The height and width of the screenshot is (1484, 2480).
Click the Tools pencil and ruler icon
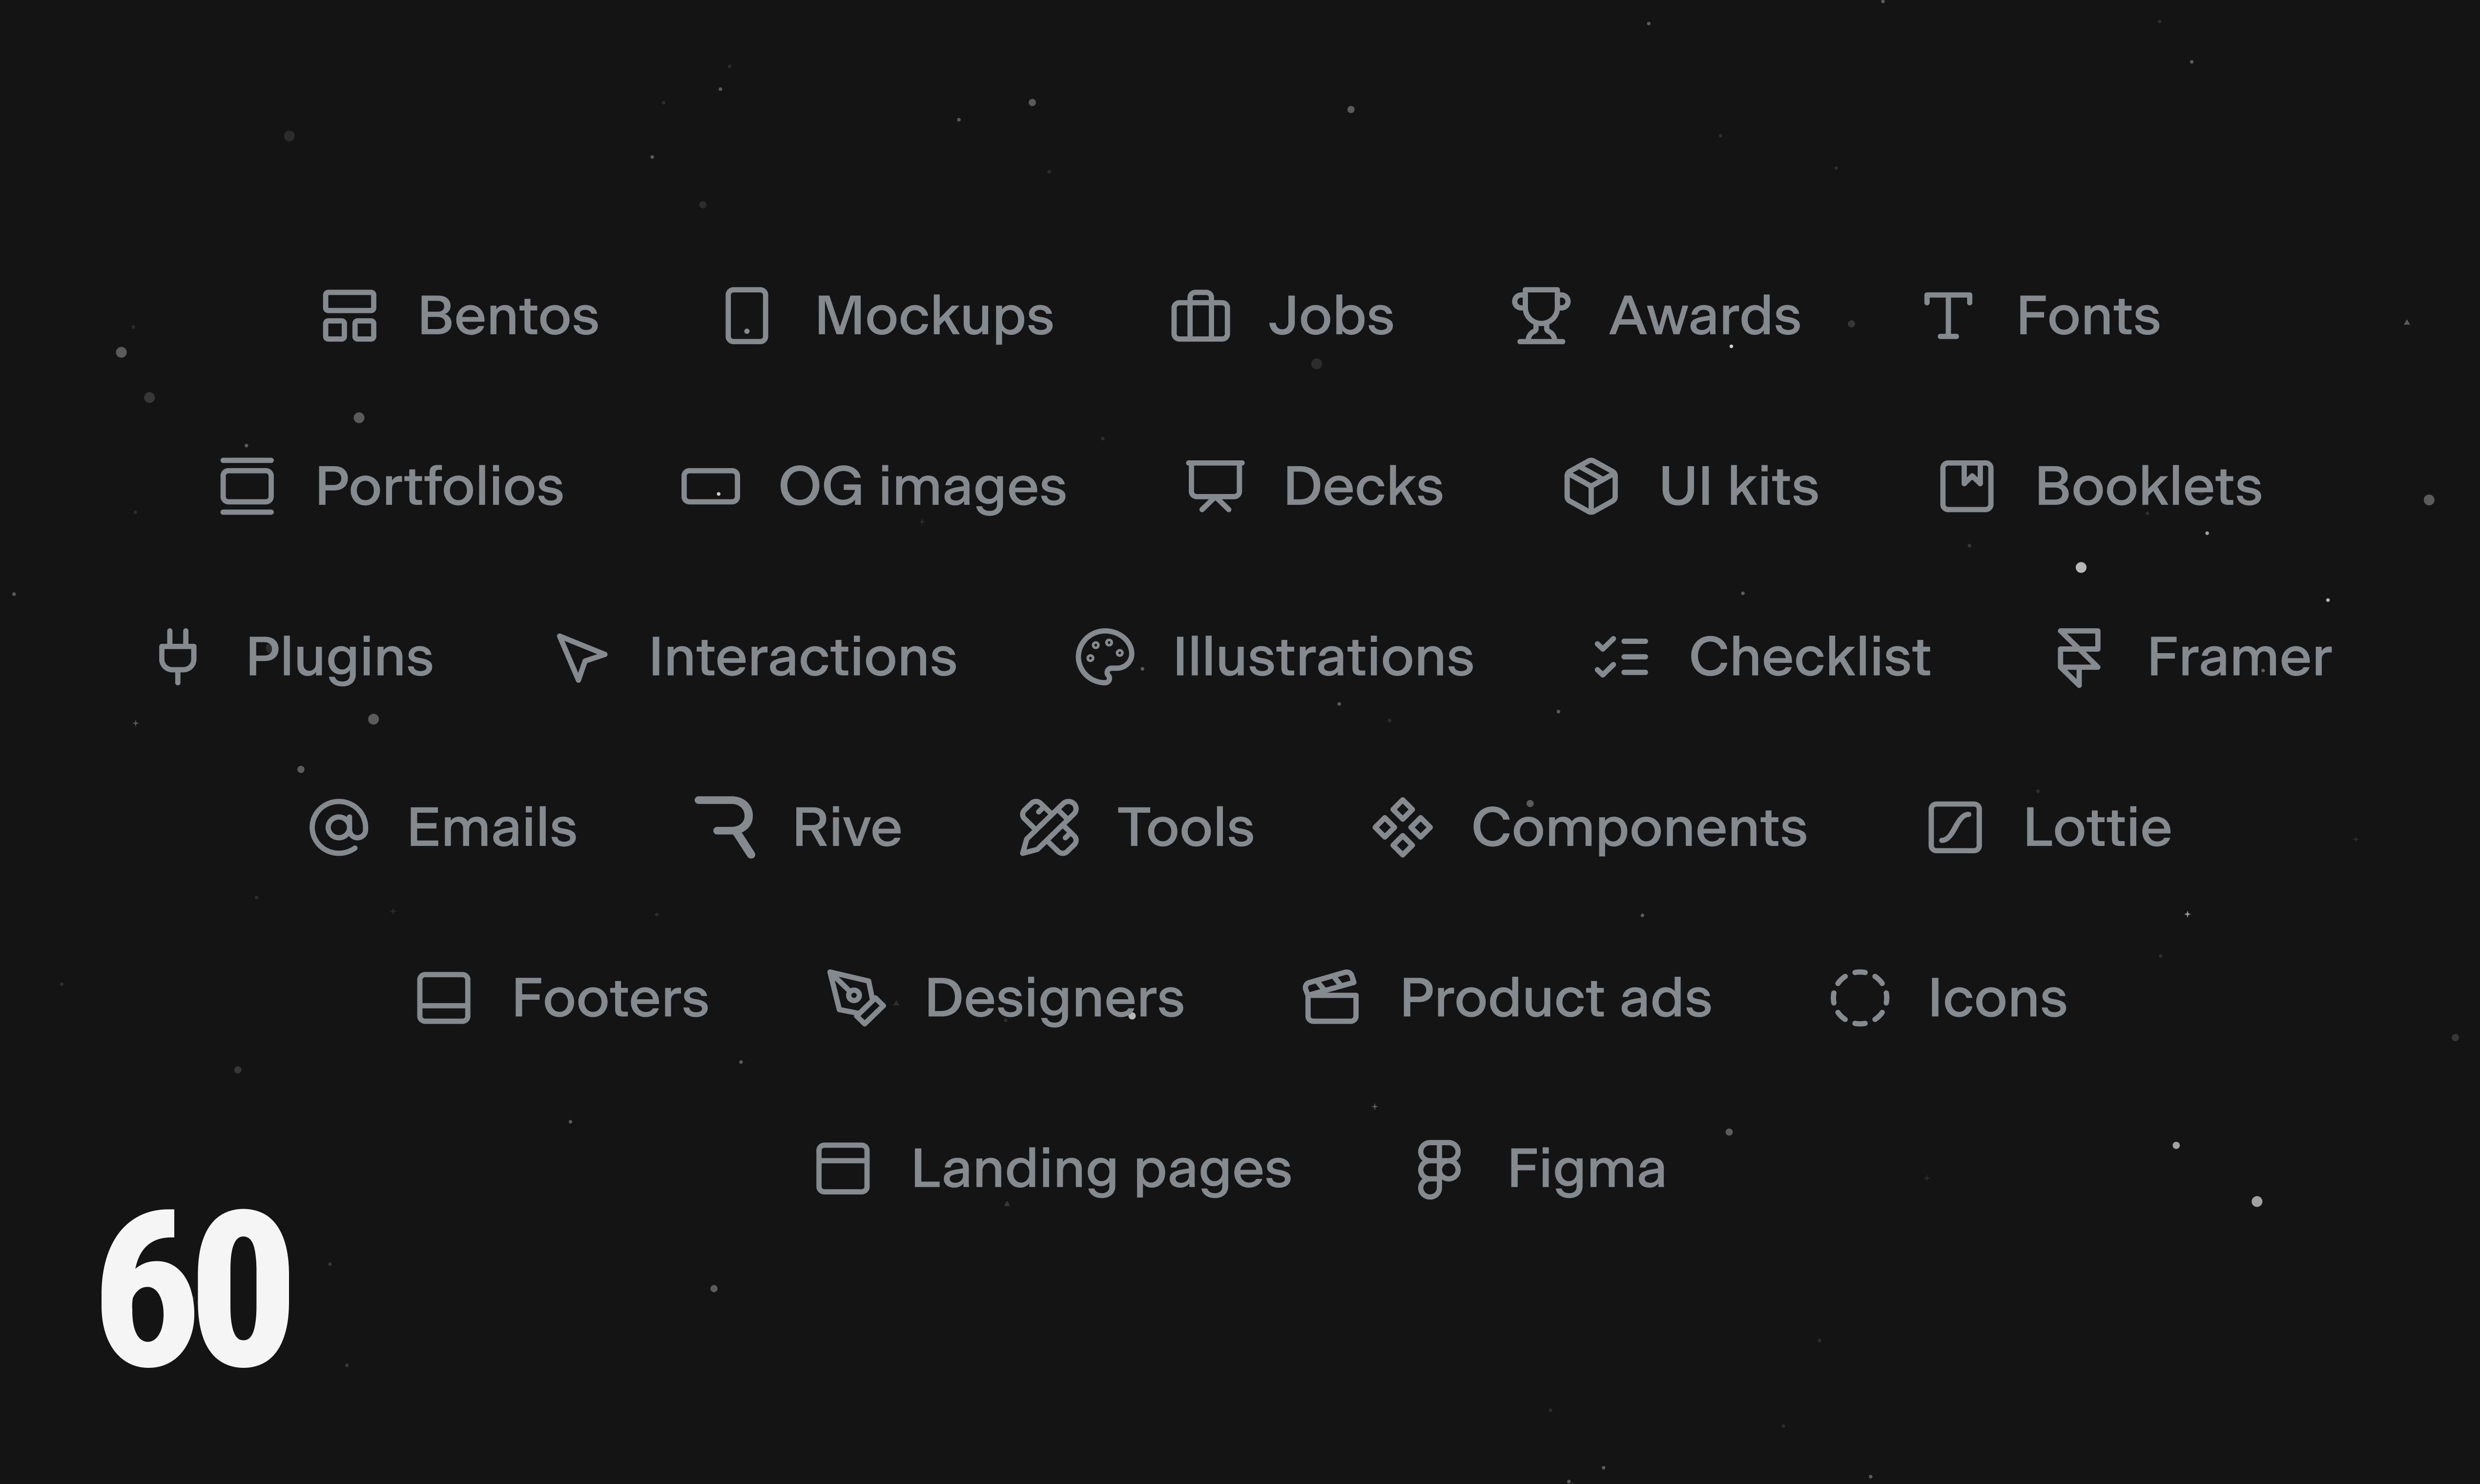1049,828
